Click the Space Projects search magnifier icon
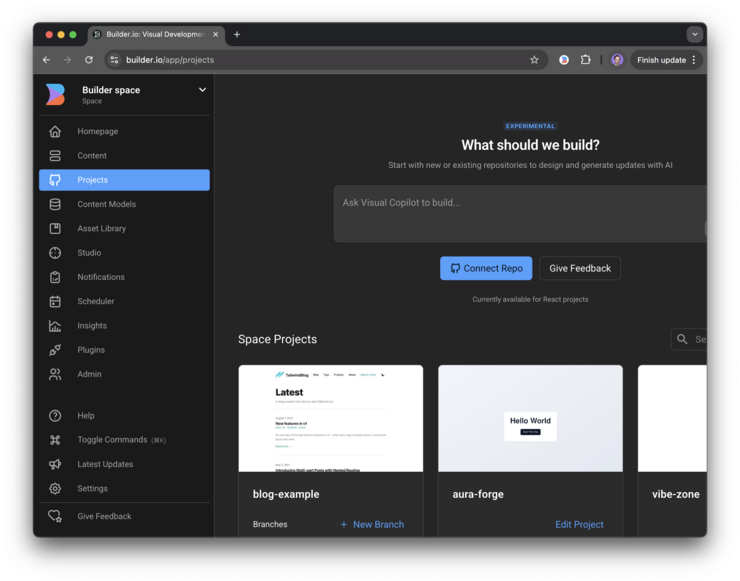The width and height of the screenshot is (740, 581). click(682, 339)
